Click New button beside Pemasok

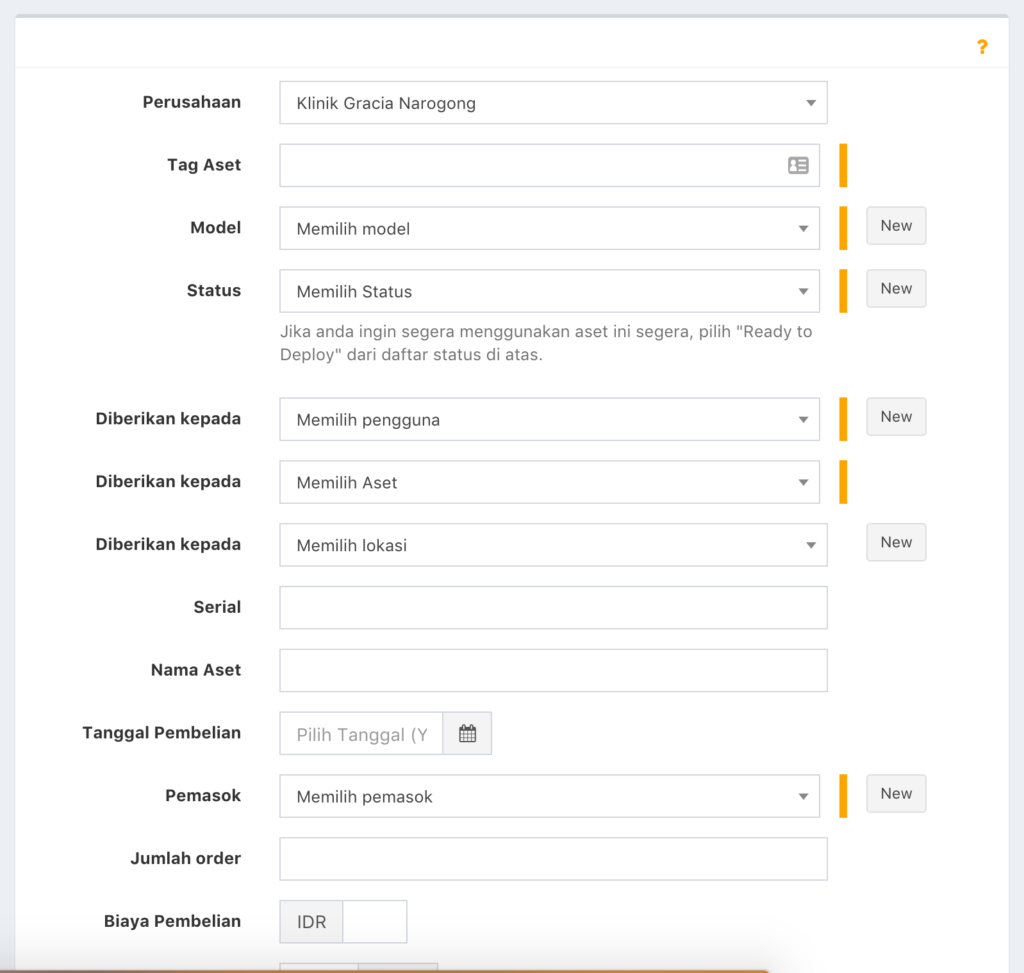click(x=896, y=794)
